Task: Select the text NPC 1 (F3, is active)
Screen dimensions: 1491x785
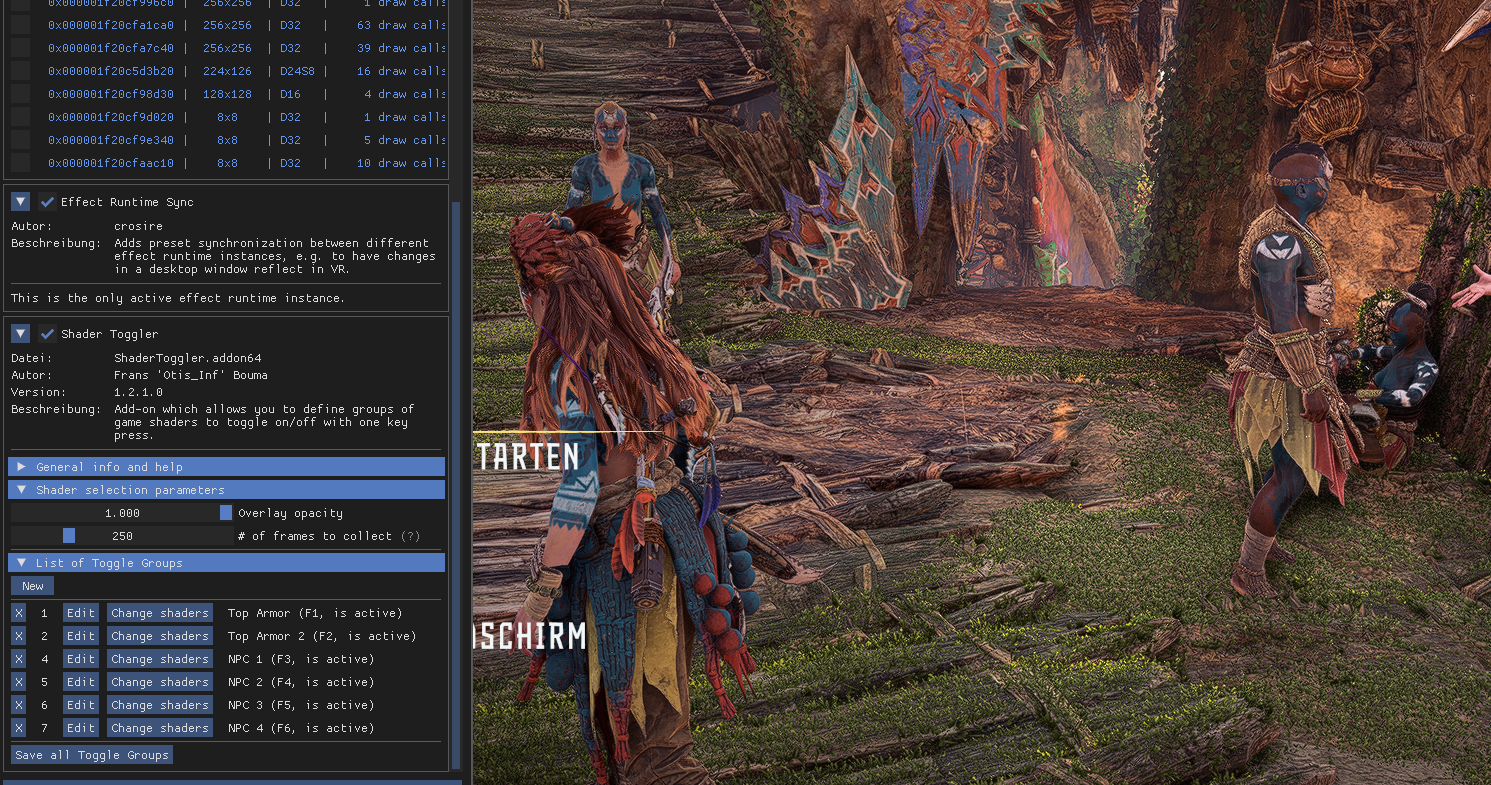Action: point(301,659)
